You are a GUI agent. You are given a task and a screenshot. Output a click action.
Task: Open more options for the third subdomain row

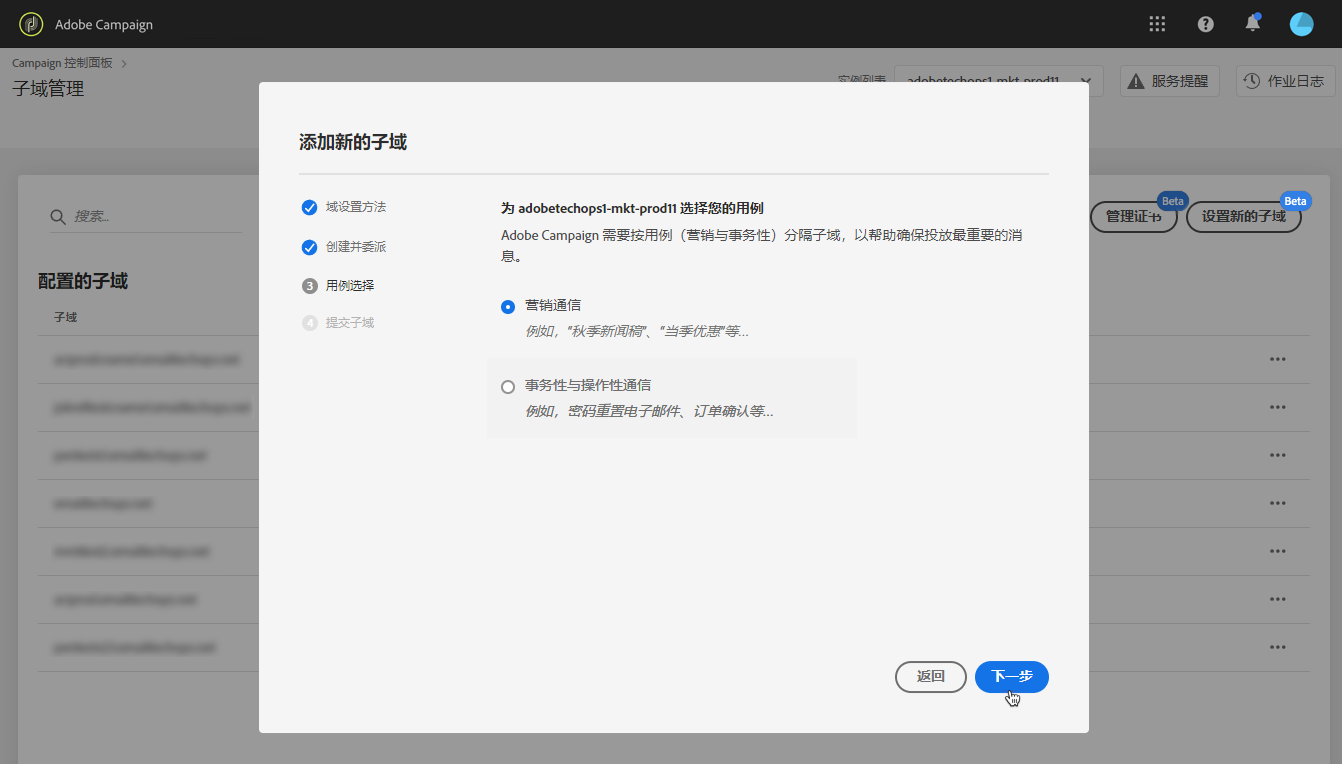coord(1277,455)
